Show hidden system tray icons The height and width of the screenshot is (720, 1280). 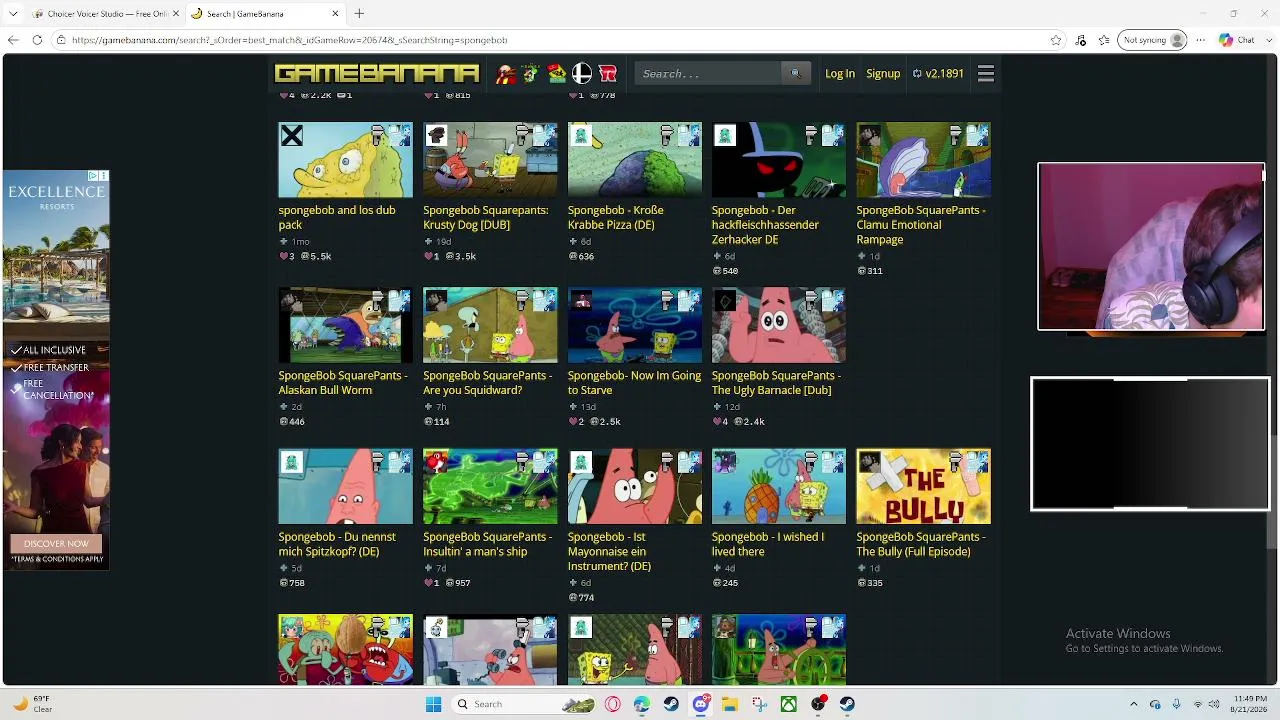1133,704
